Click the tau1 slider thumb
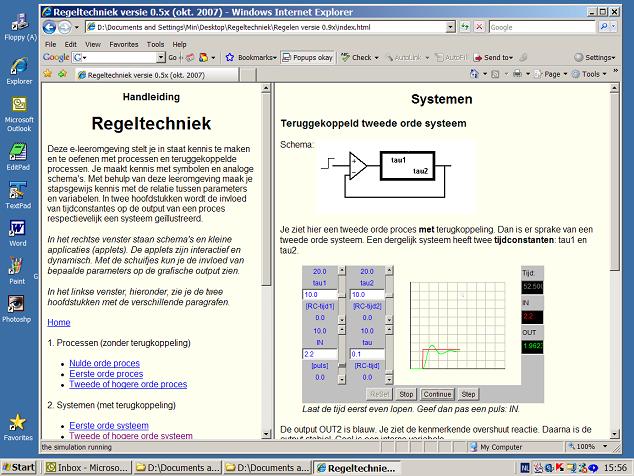Image resolution: width=634 pixels, height=476 pixels. pos(342,295)
